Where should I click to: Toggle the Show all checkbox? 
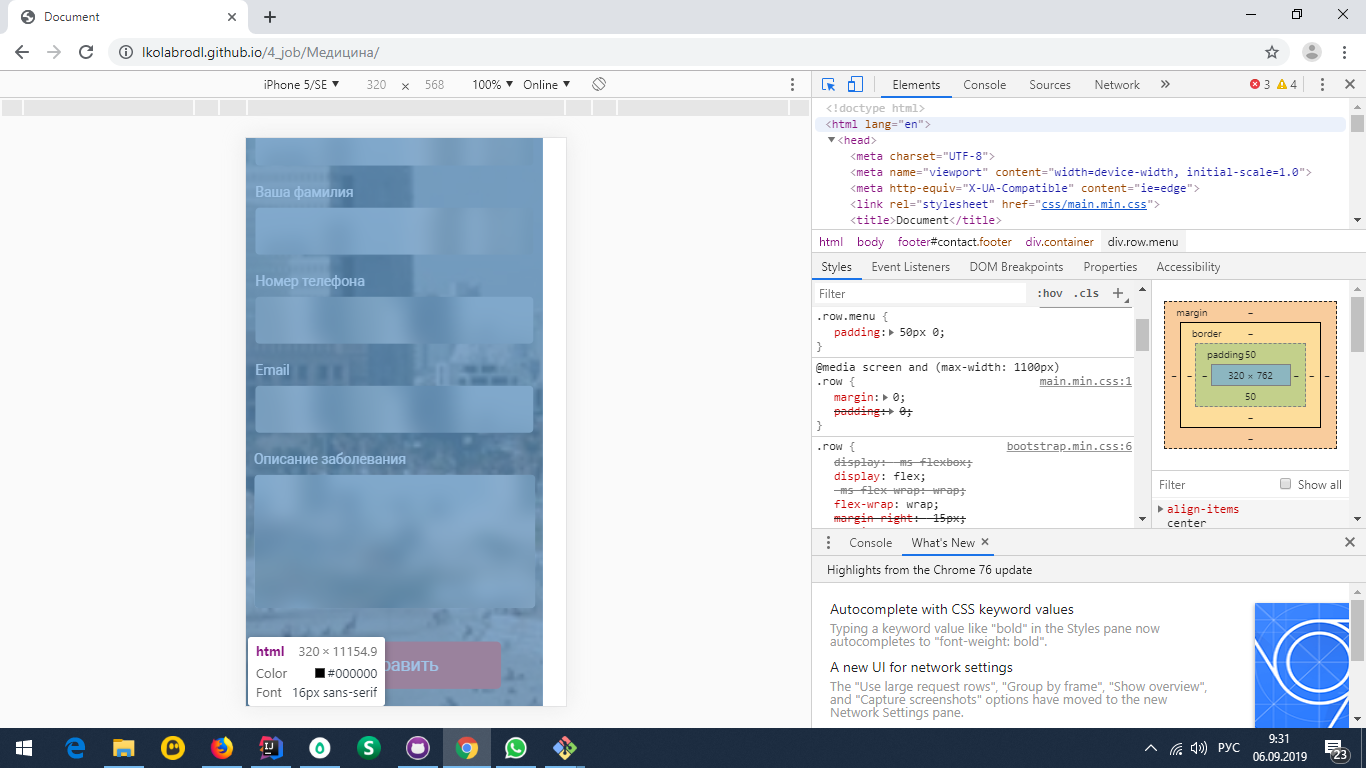pyautogui.click(x=1286, y=484)
